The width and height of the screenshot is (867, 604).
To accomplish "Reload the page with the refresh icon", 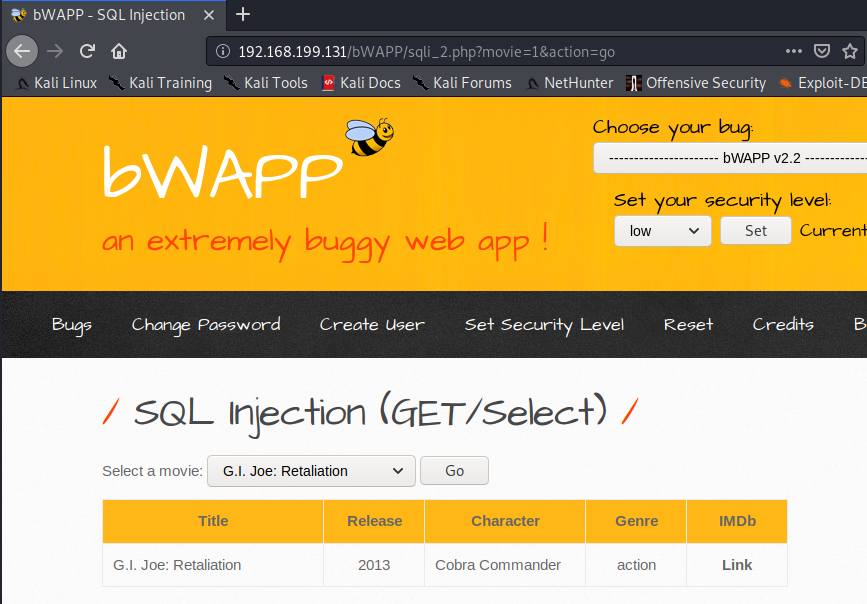I will [87, 51].
